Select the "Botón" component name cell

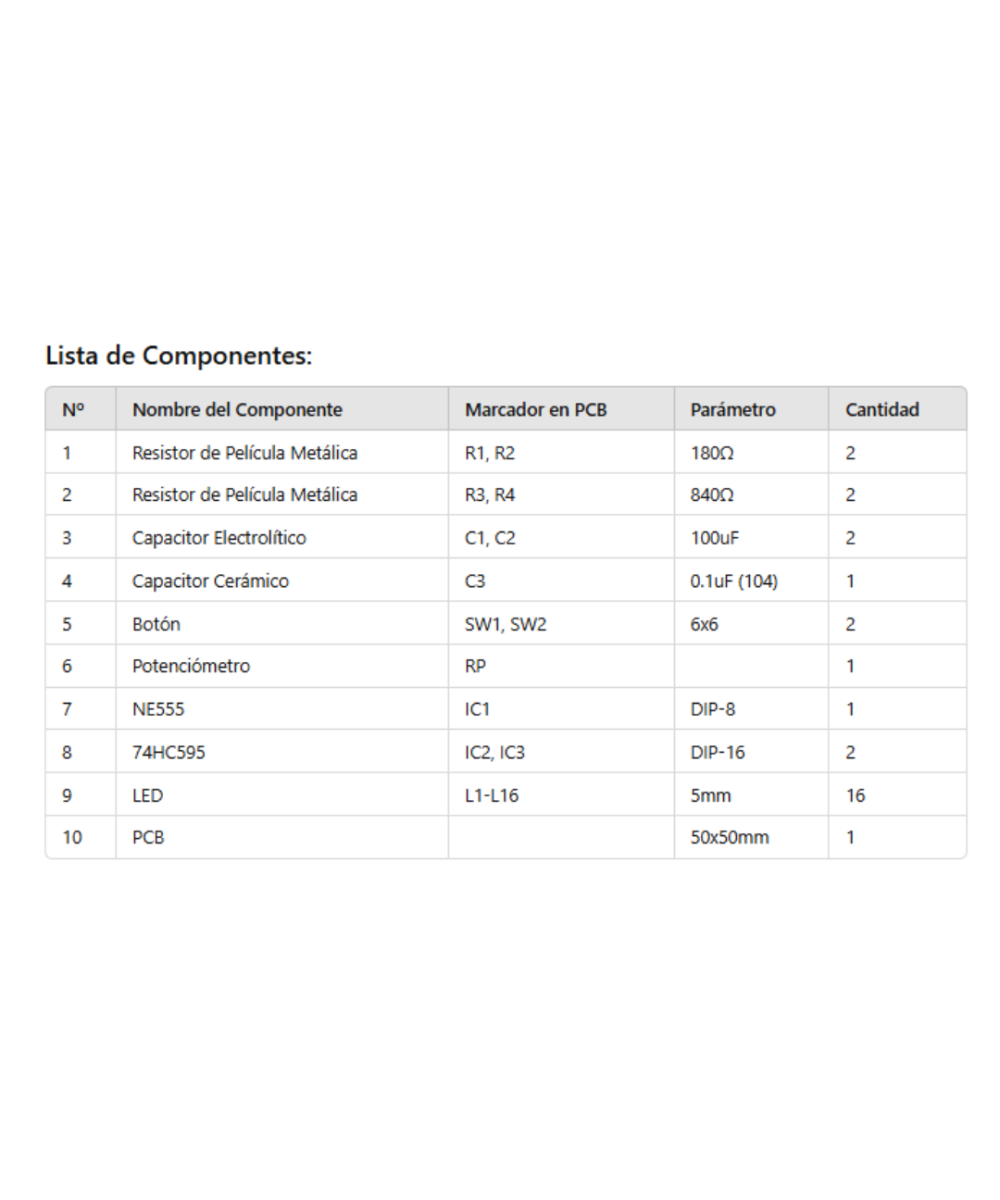point(156,624)
